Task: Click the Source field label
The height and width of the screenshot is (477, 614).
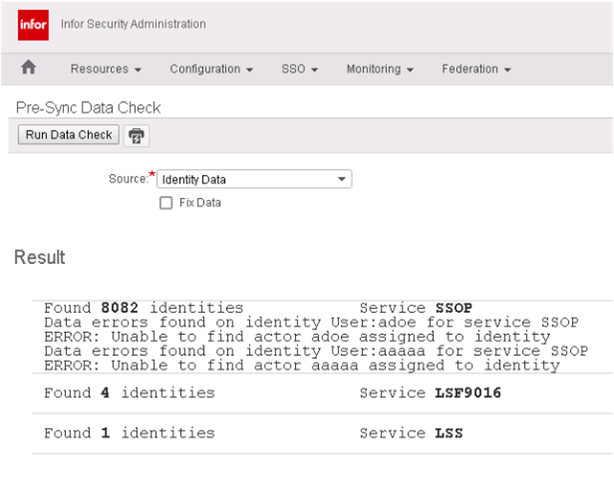Action: [x=128, y=179]
